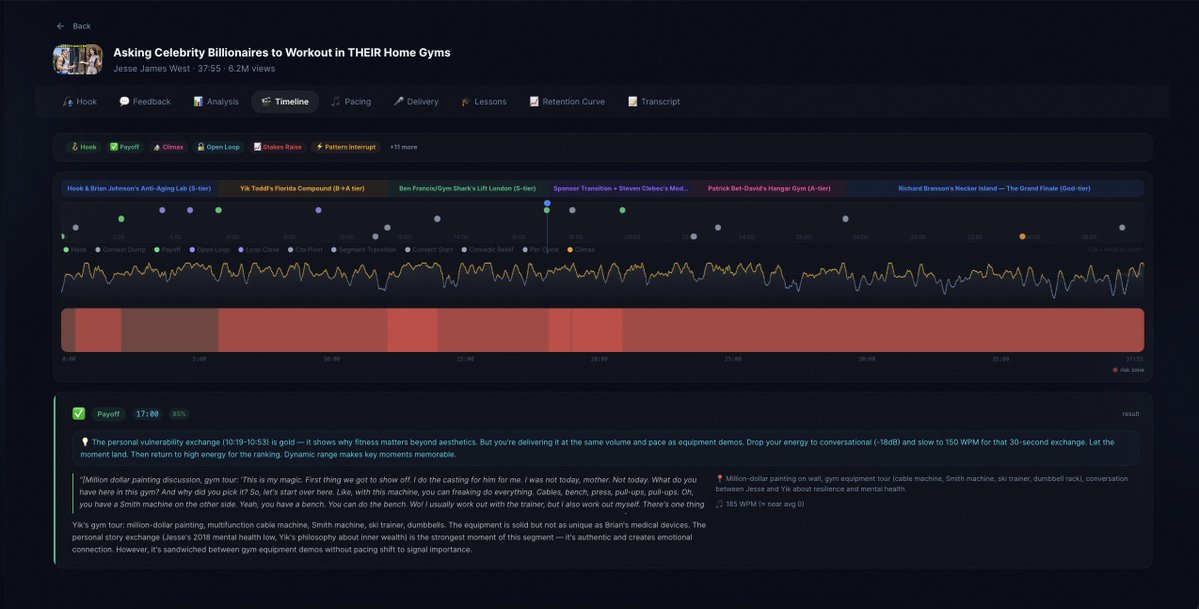Open the Feedback tab
The width and height of the screenshot is (1199, 609).
click(x=145, y=102)
